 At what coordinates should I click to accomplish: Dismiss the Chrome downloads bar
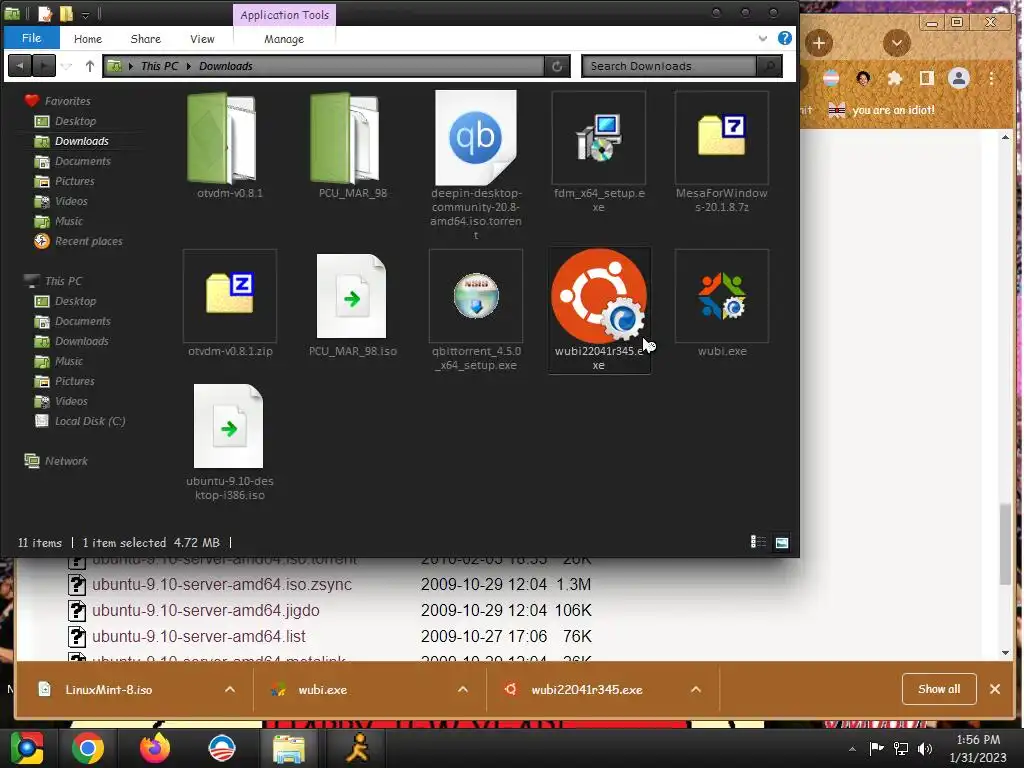995,689
